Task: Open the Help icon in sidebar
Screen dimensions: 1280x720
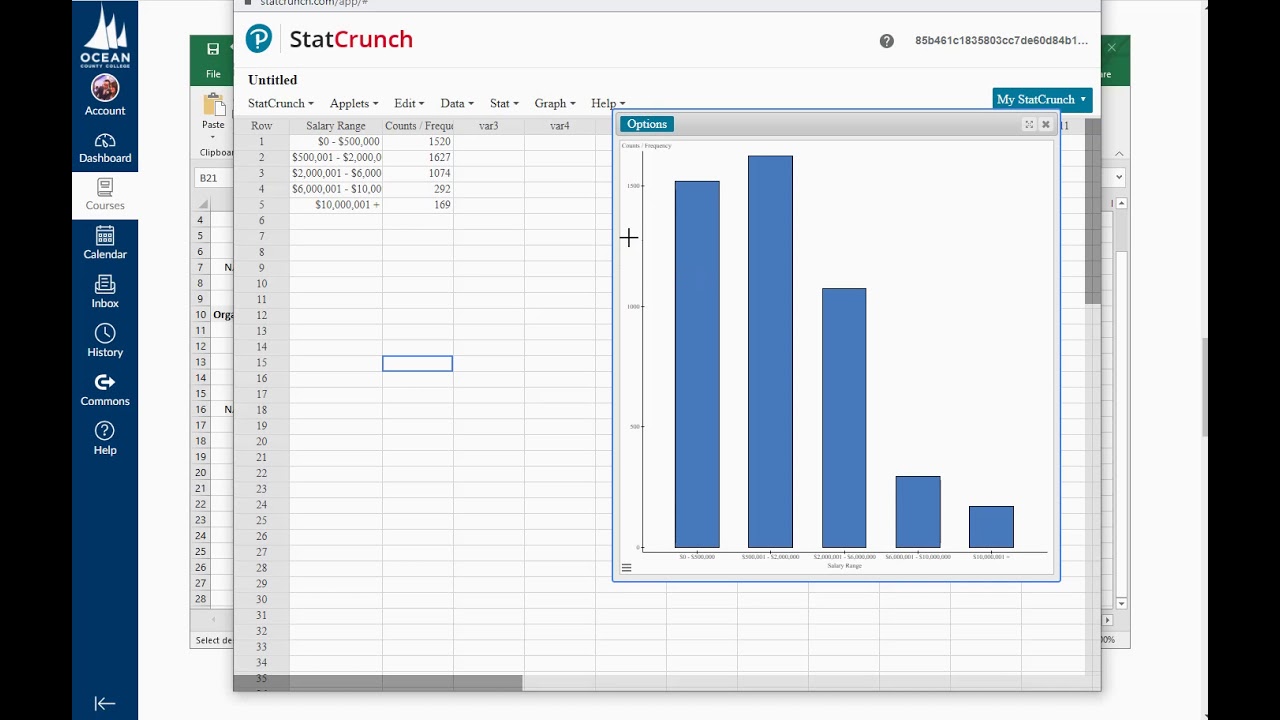Action: coord(105,431)
